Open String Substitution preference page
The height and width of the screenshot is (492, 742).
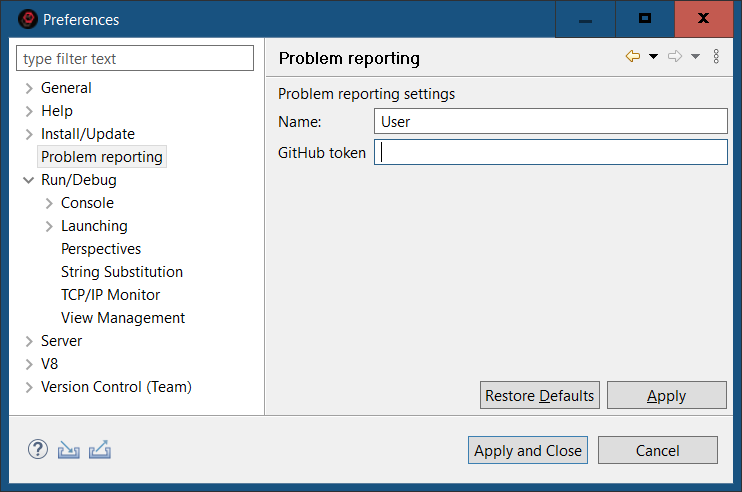coord(122,272)
